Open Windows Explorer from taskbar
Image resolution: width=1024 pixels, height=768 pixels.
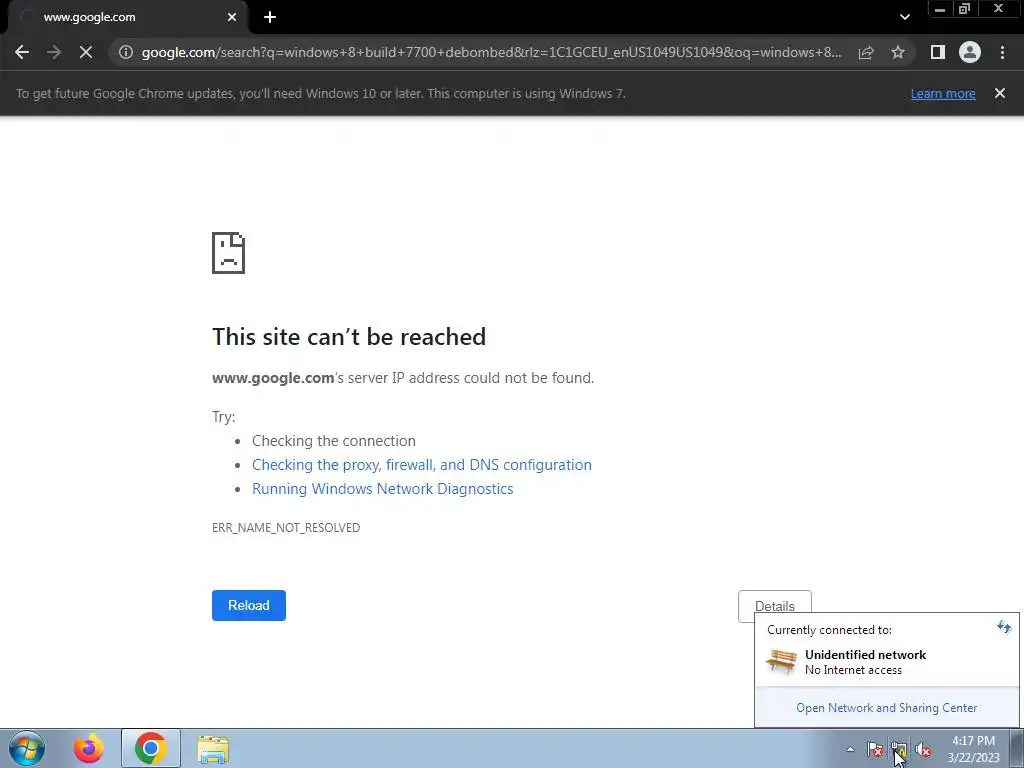tap(214, 748)
